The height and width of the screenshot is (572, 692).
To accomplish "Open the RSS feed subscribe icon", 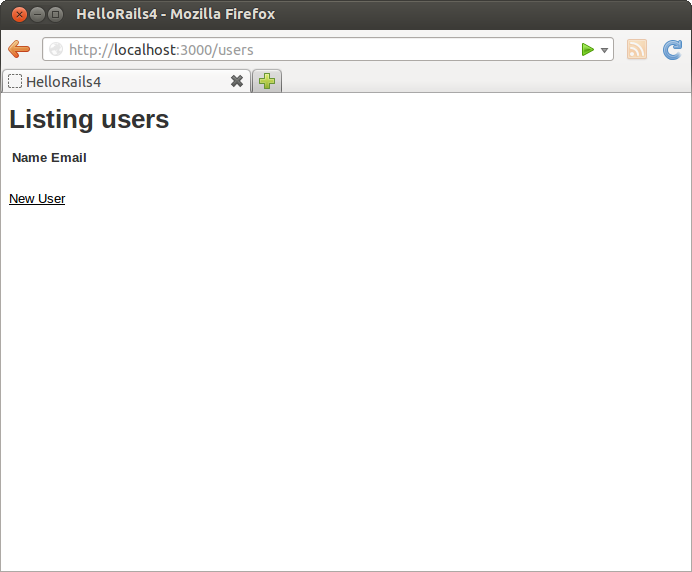I will (x=637, y=50).
